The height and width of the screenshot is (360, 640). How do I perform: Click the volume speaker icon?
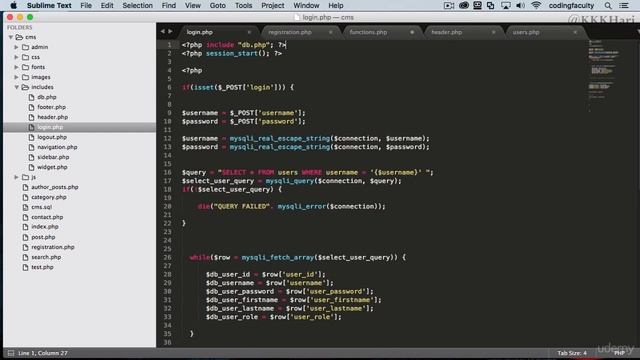(x=520, y=5)
